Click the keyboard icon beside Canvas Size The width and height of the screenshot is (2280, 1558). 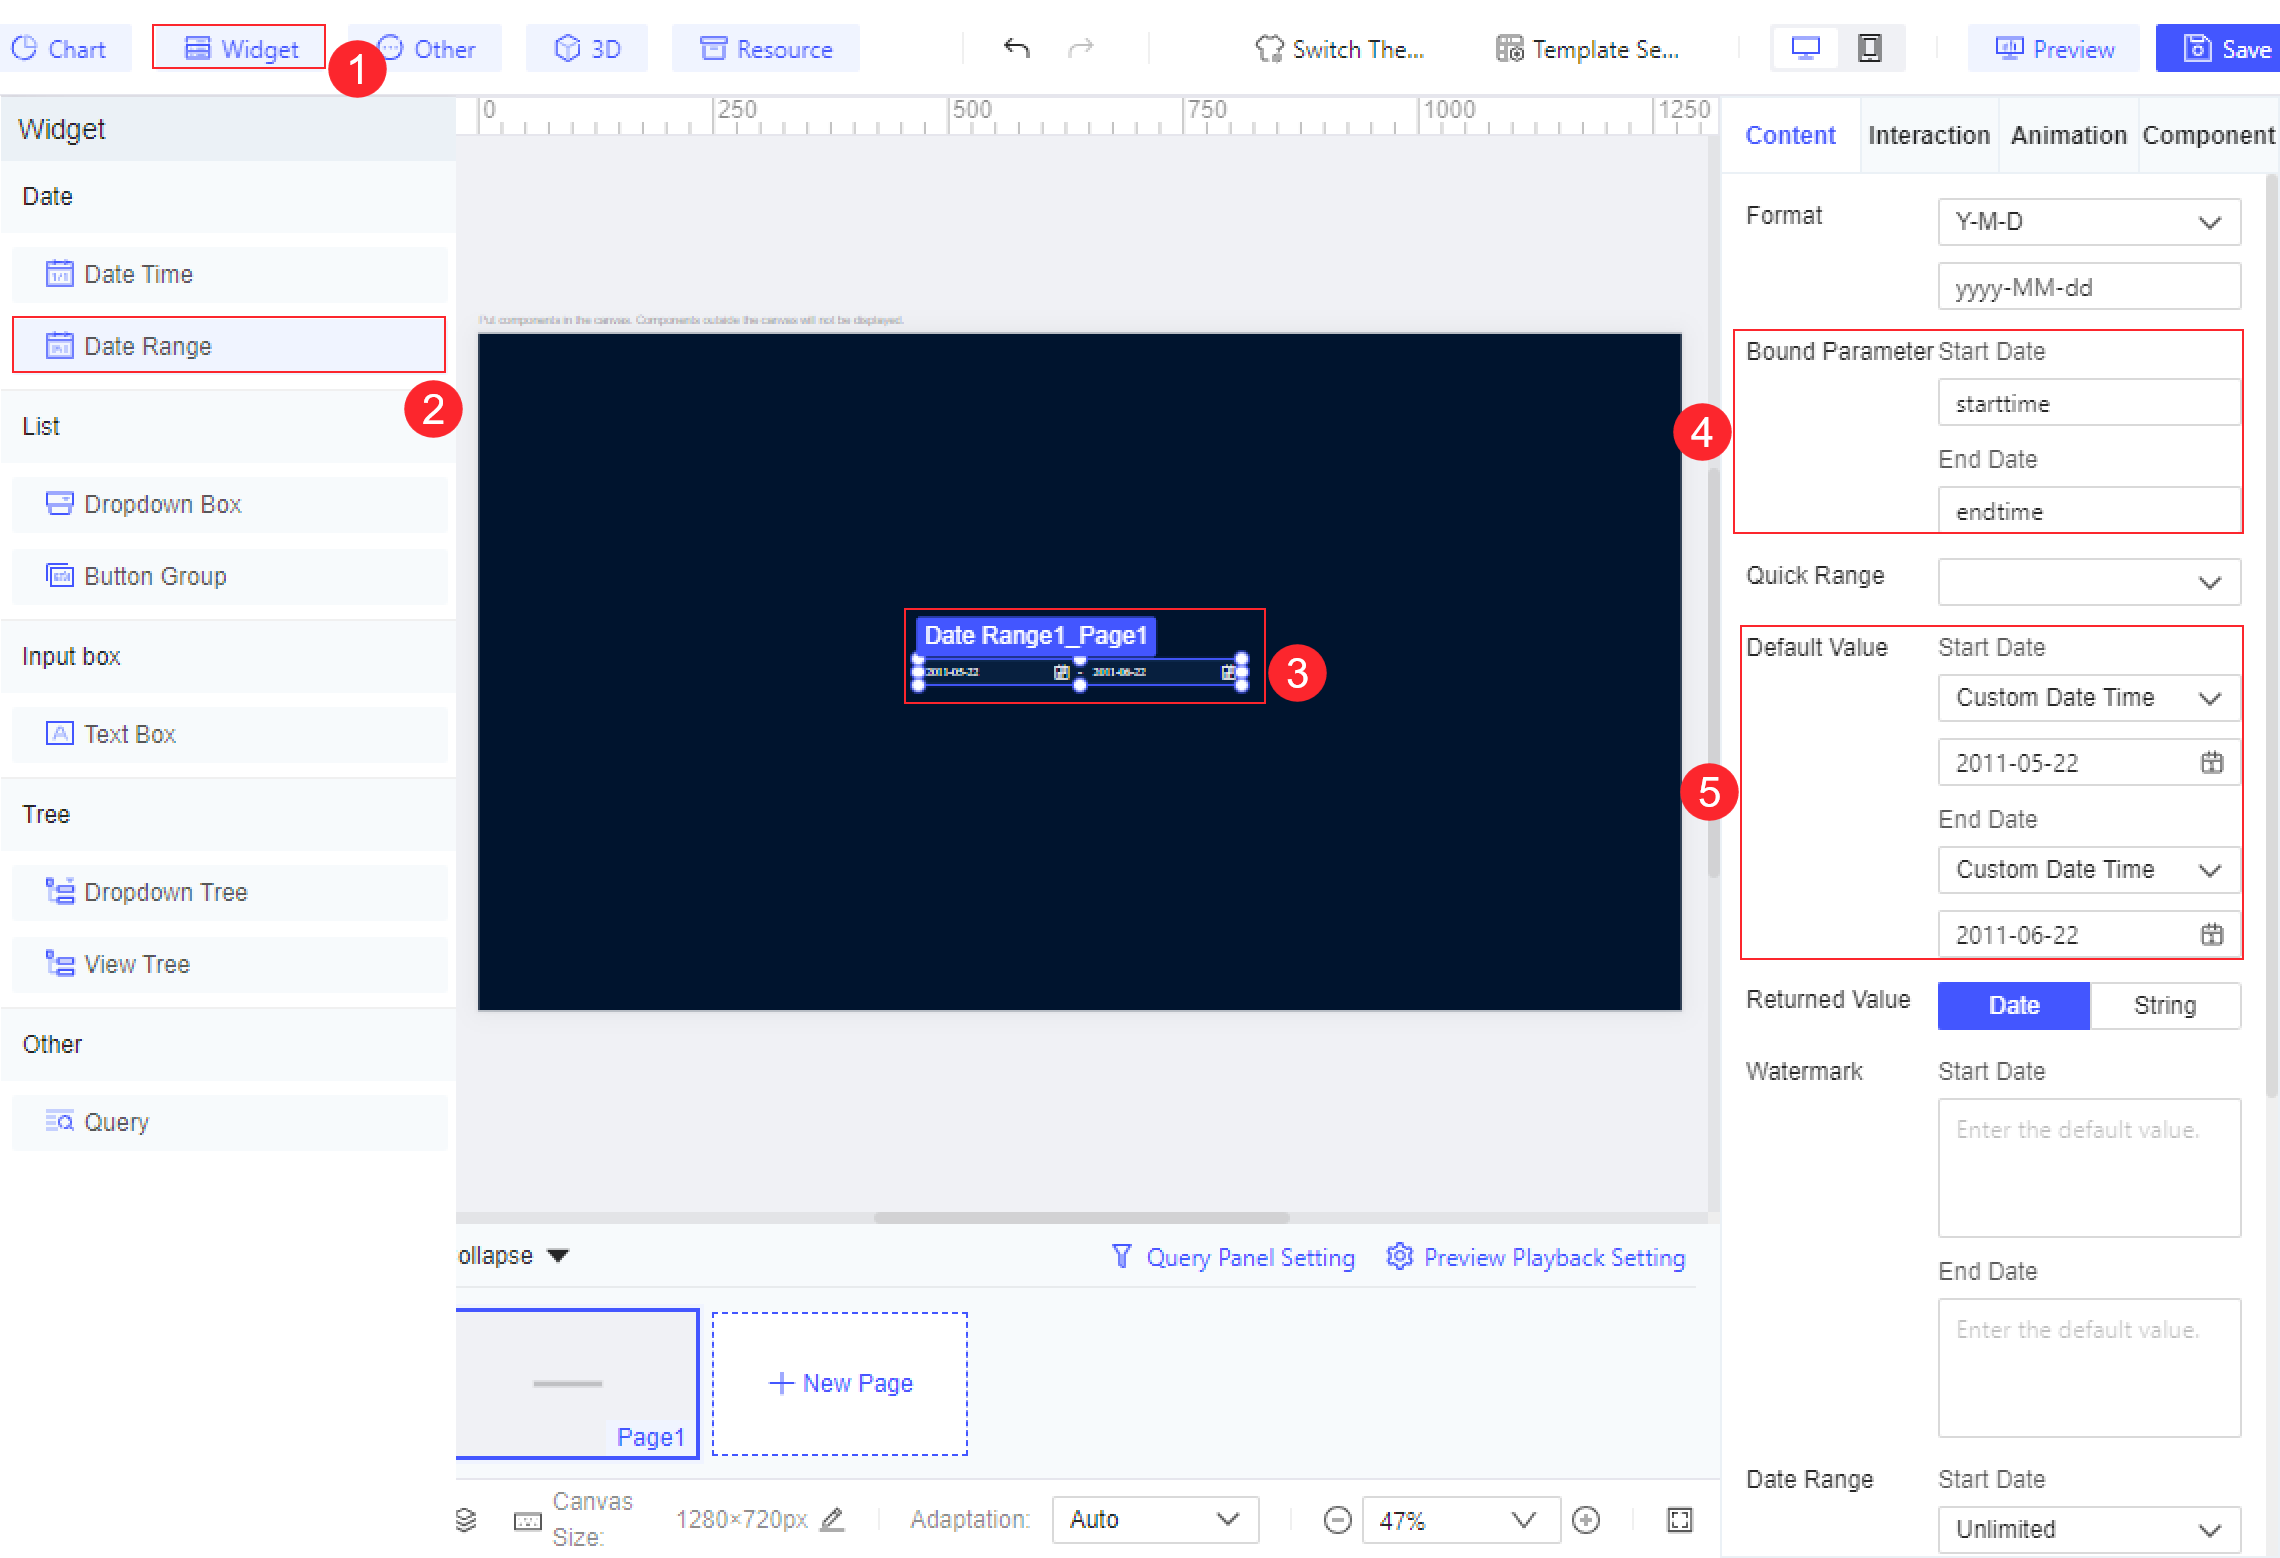pyautogui.click(x=527, y=1521)
